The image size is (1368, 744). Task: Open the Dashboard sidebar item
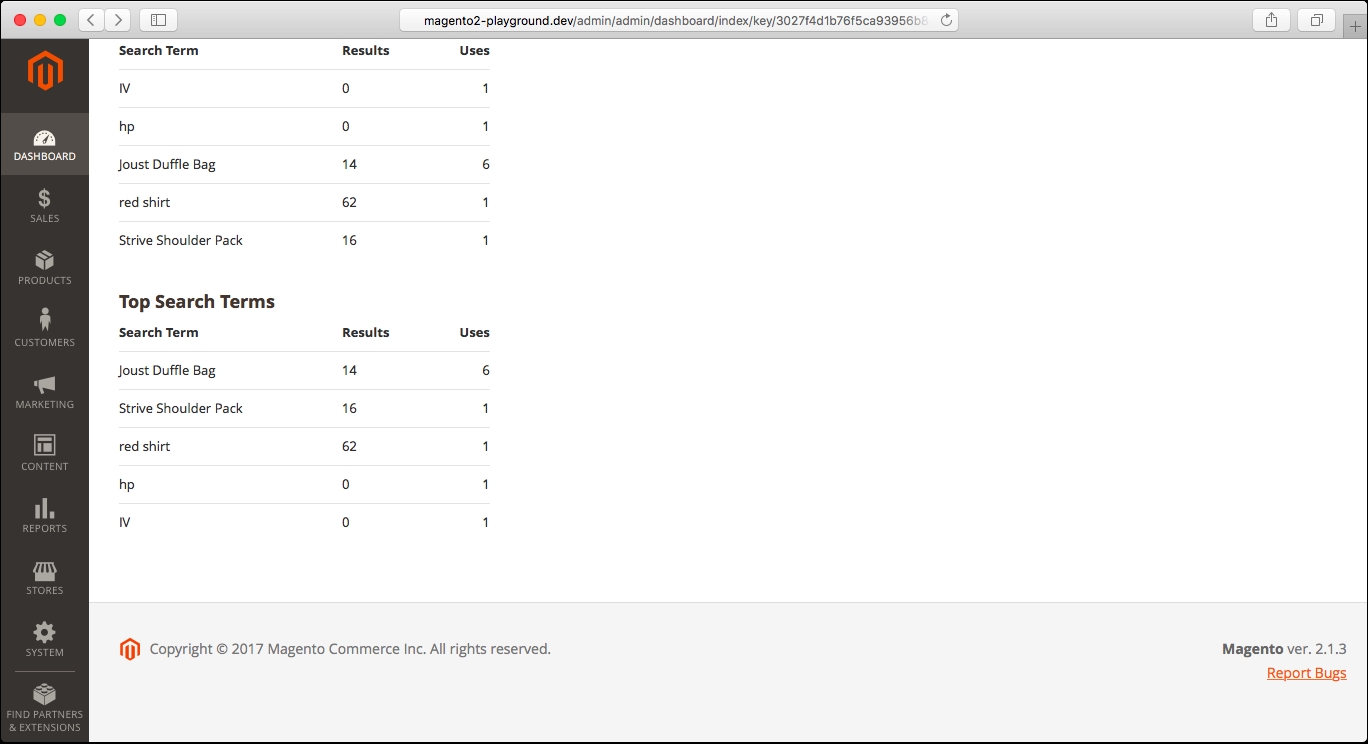point(45,145)
